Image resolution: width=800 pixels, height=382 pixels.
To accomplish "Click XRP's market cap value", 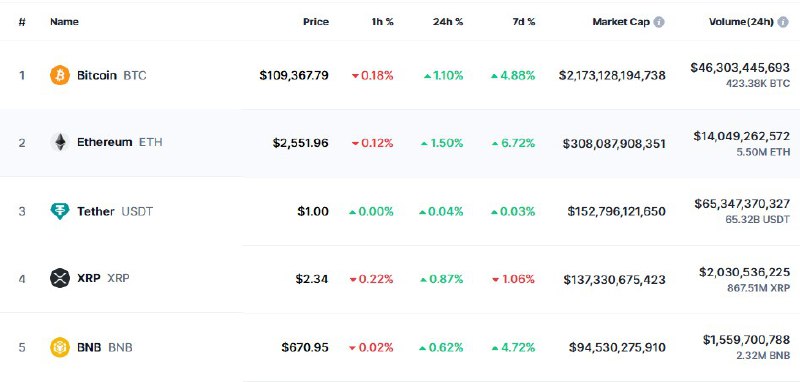I will tap(614, 279).
